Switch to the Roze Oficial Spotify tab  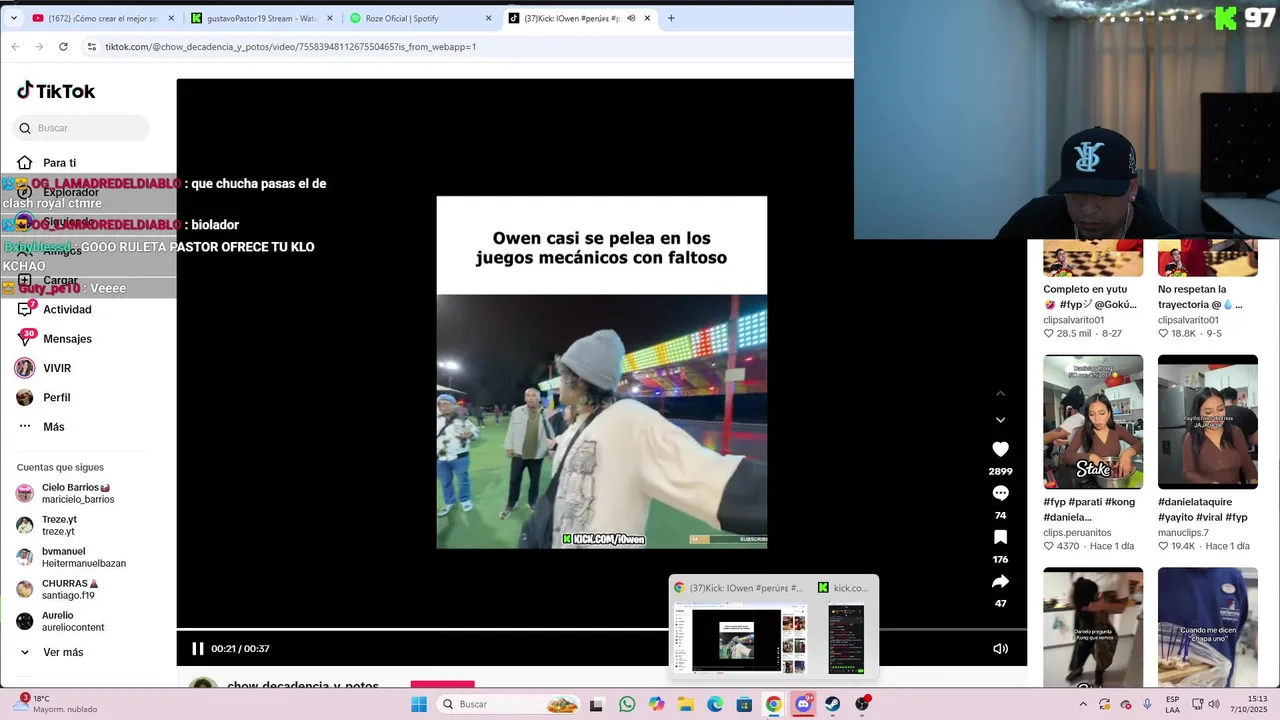pyautogui.click(x=418, y=18)
